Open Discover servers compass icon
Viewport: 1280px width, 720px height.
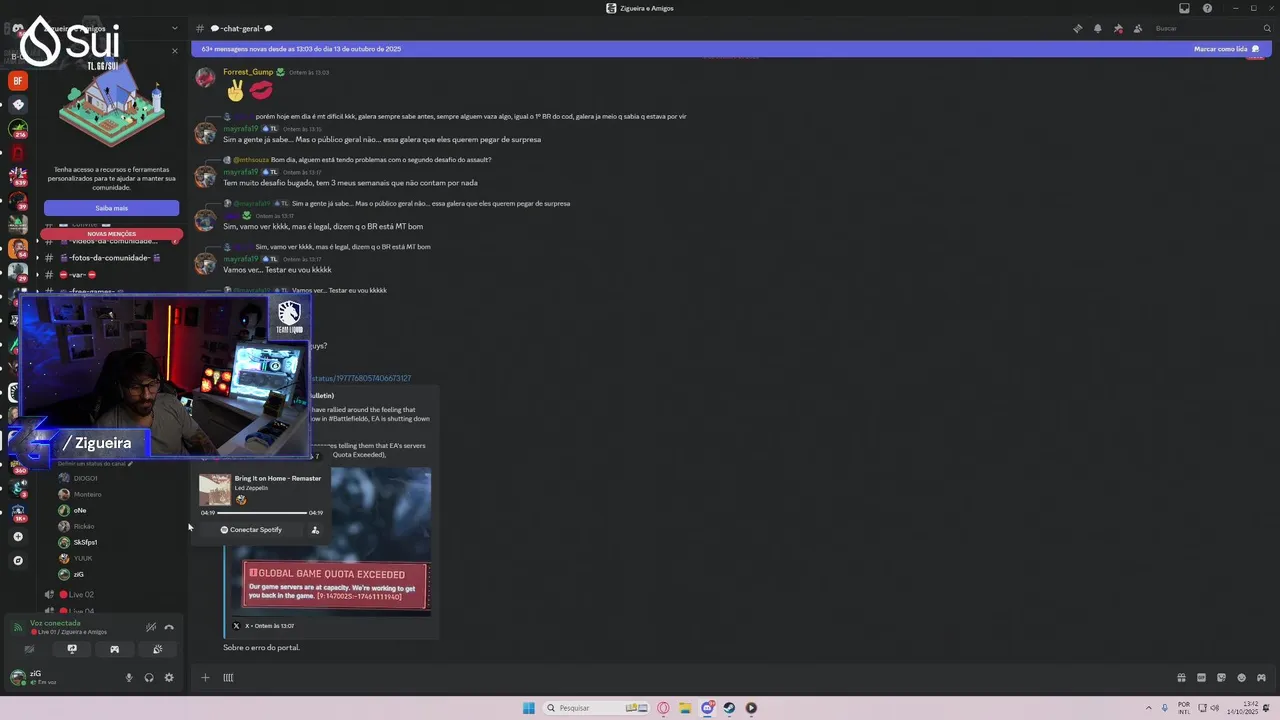pos(17,561)
